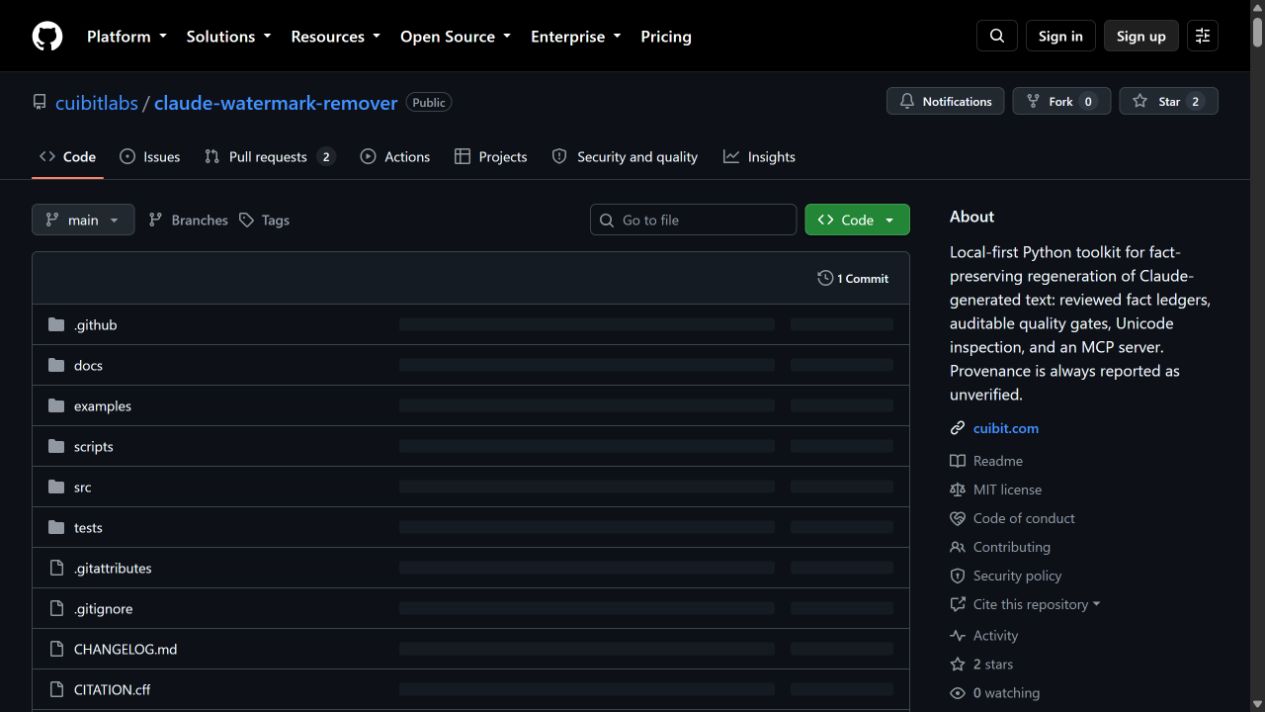Click the eye icon beside 0 watching
Viewport: 1265px width, 712px height.
[x=957, y=693]
